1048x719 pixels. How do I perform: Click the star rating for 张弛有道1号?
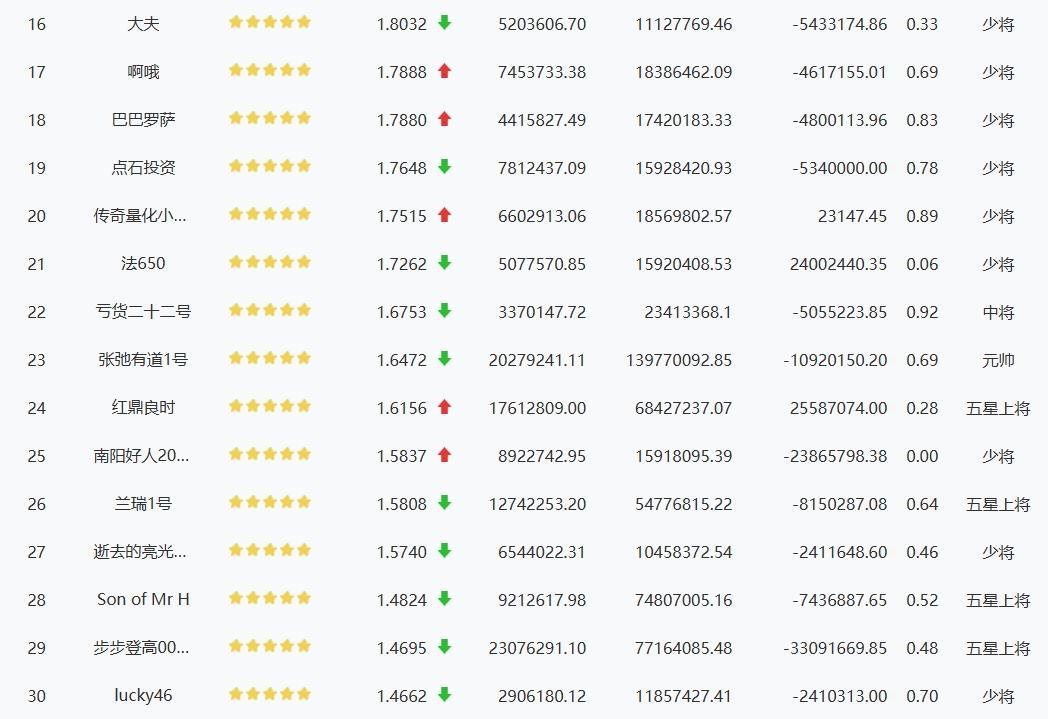[x=270, y=358]
